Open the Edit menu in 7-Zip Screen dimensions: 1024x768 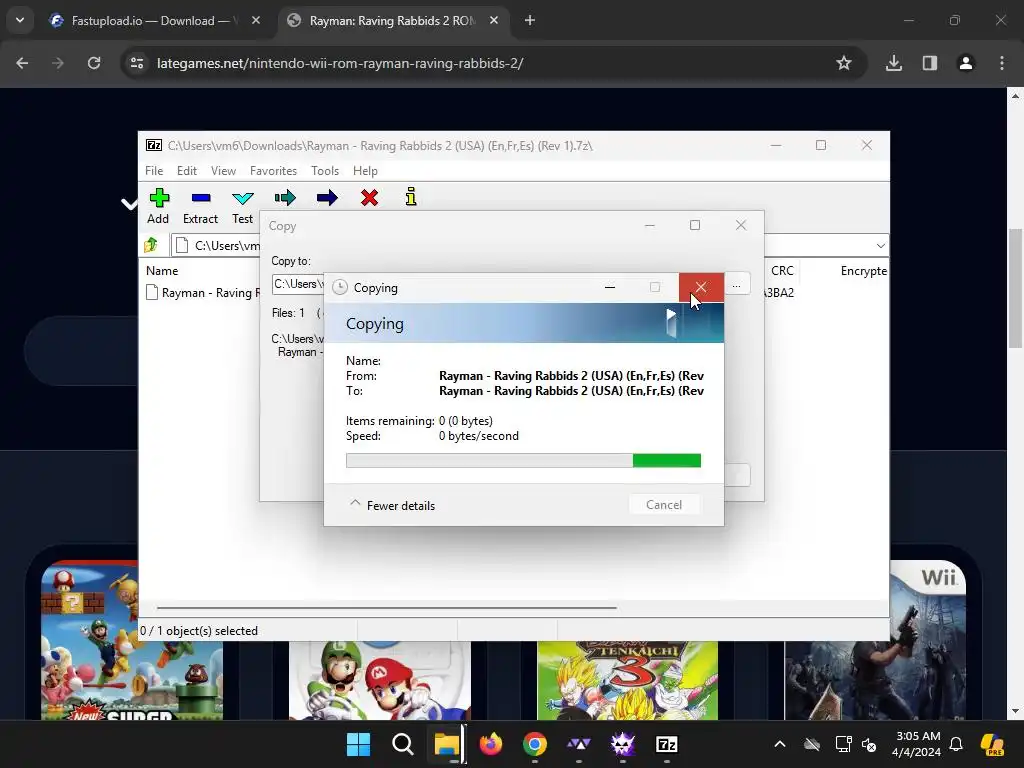(x=187, y=170)
